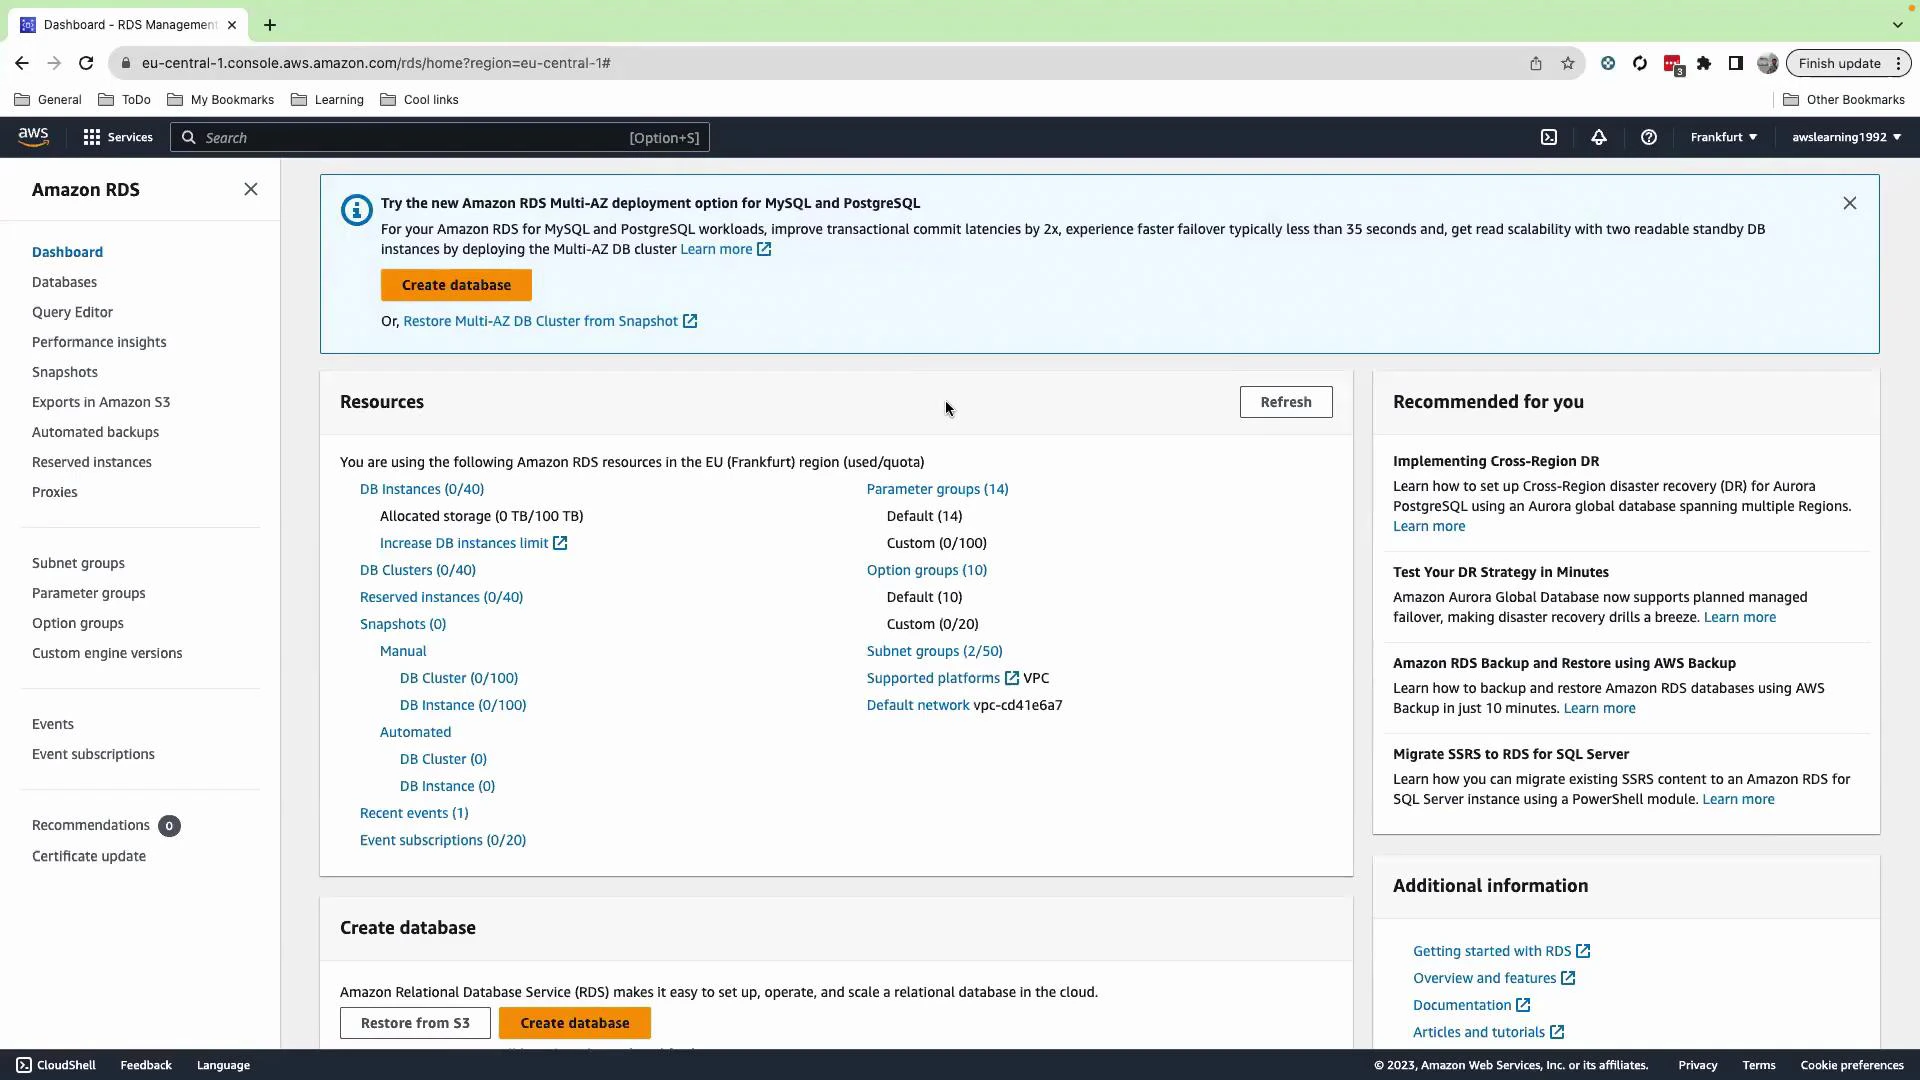This screenshot has height=1080, width=1920.
Task: Select Automated backups in sidebar
Action: tap(95, 432)
